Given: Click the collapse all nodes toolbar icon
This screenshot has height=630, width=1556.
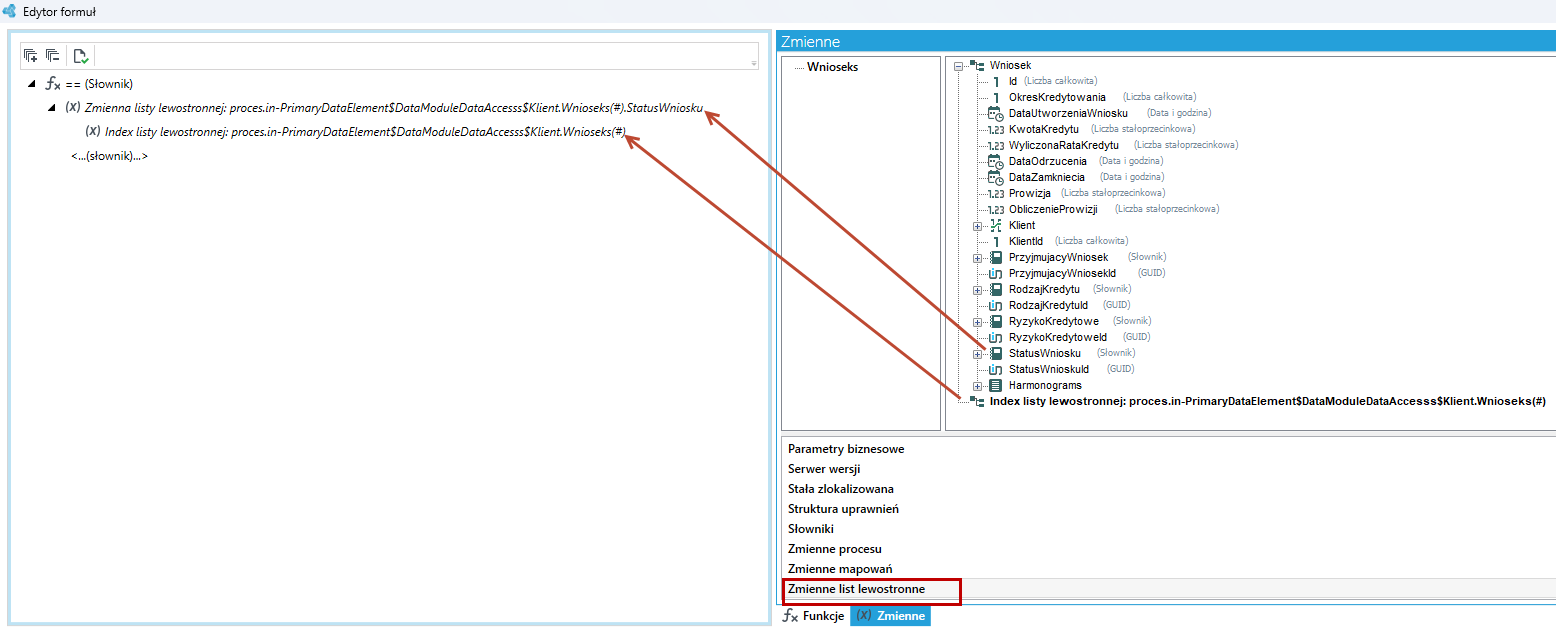Looking at the screenshot, I should click(52, 56).
